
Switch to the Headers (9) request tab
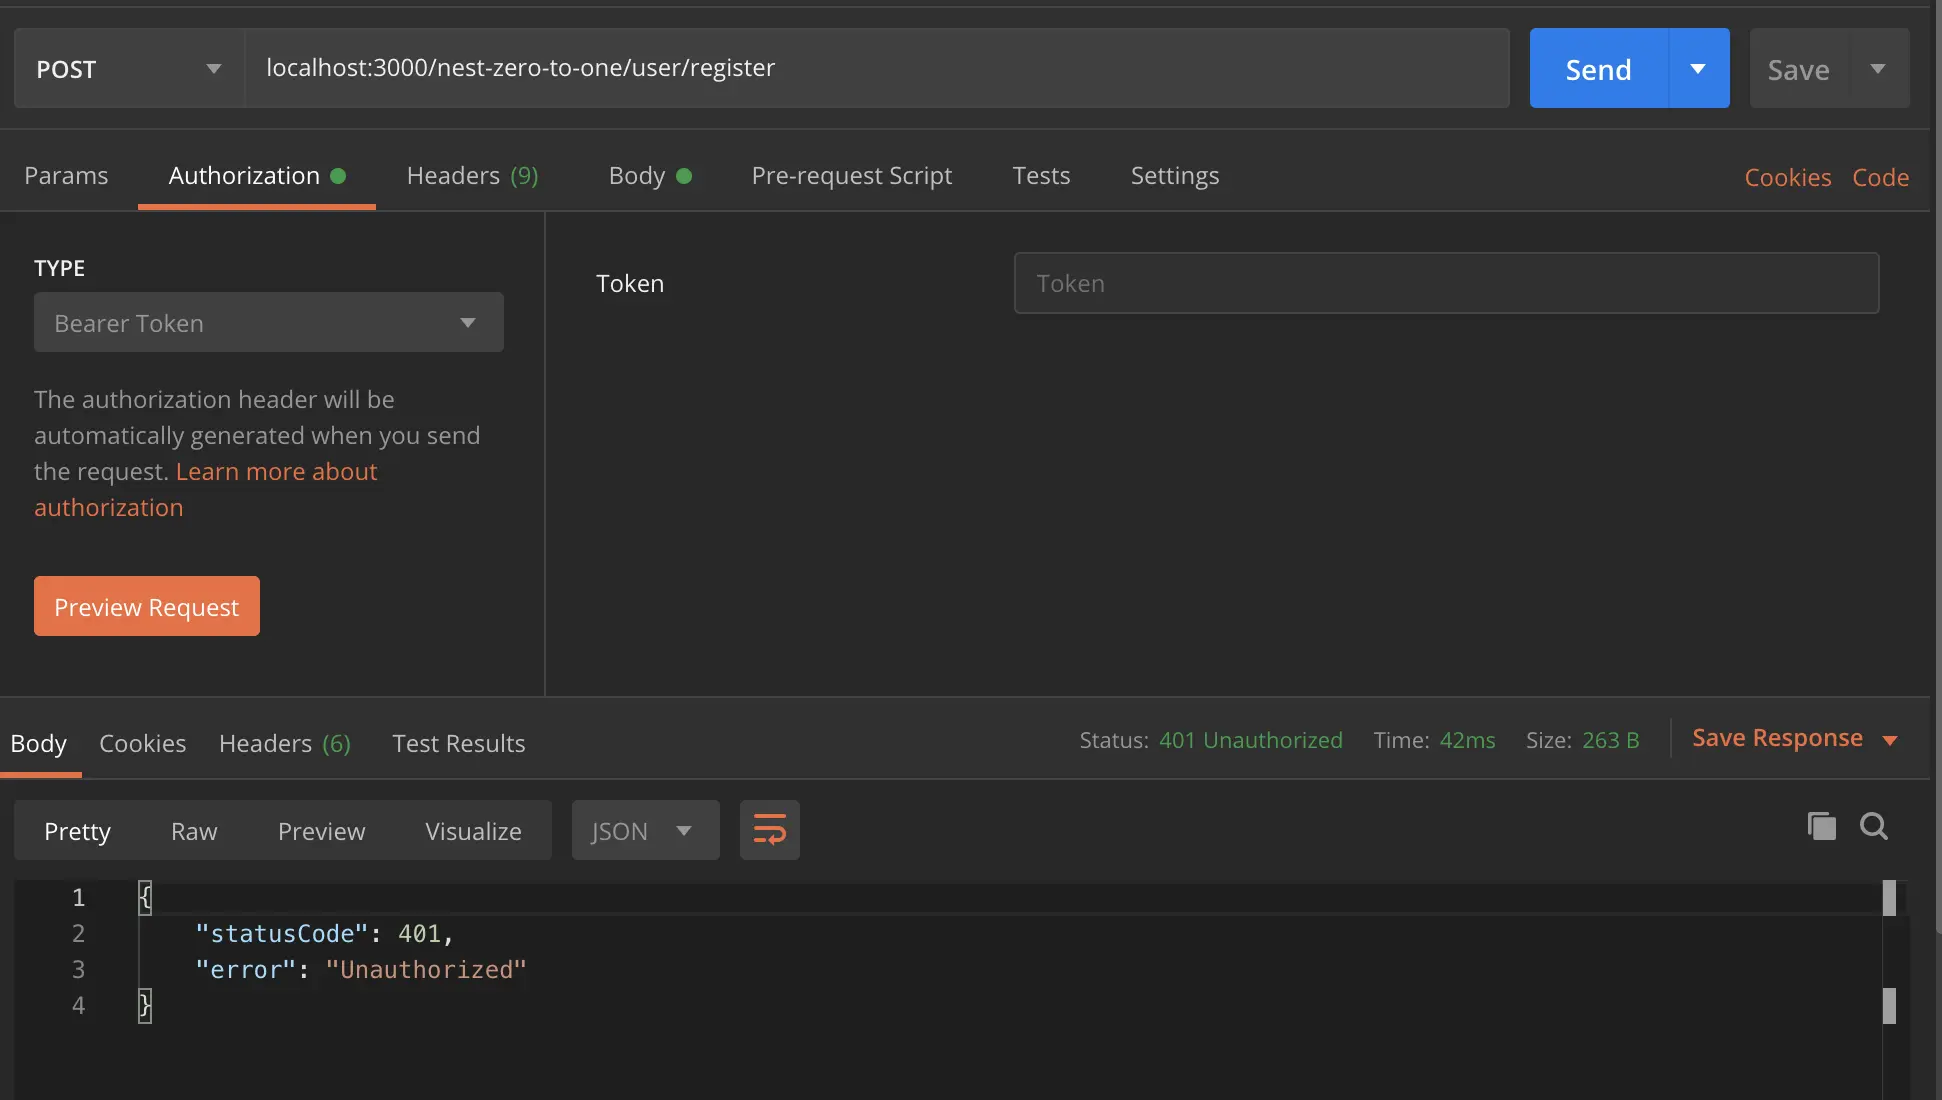click(472, 176)
